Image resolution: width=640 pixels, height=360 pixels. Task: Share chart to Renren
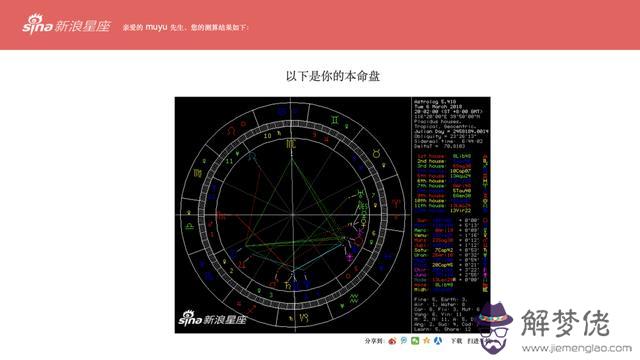438,340
